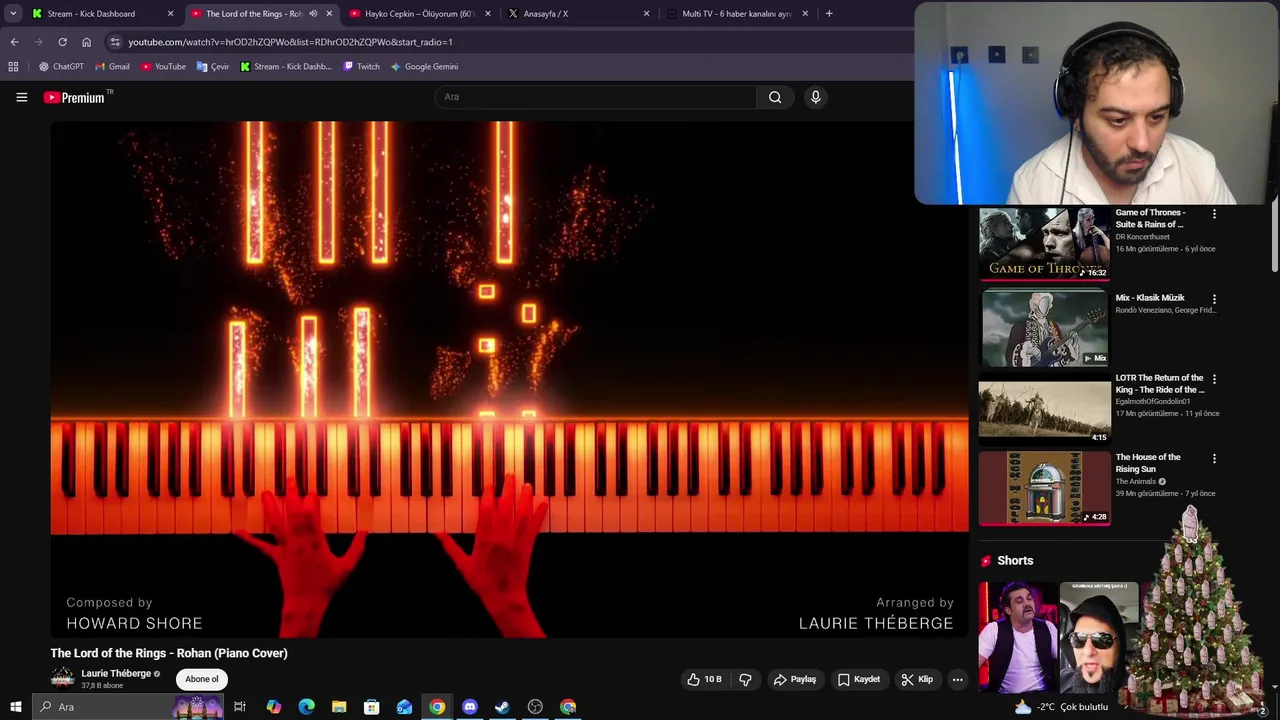Image resolution: width=1280 pixels, height=720 pixels.
Task: Click the Paylaş share button
Action: pos(795,679)
